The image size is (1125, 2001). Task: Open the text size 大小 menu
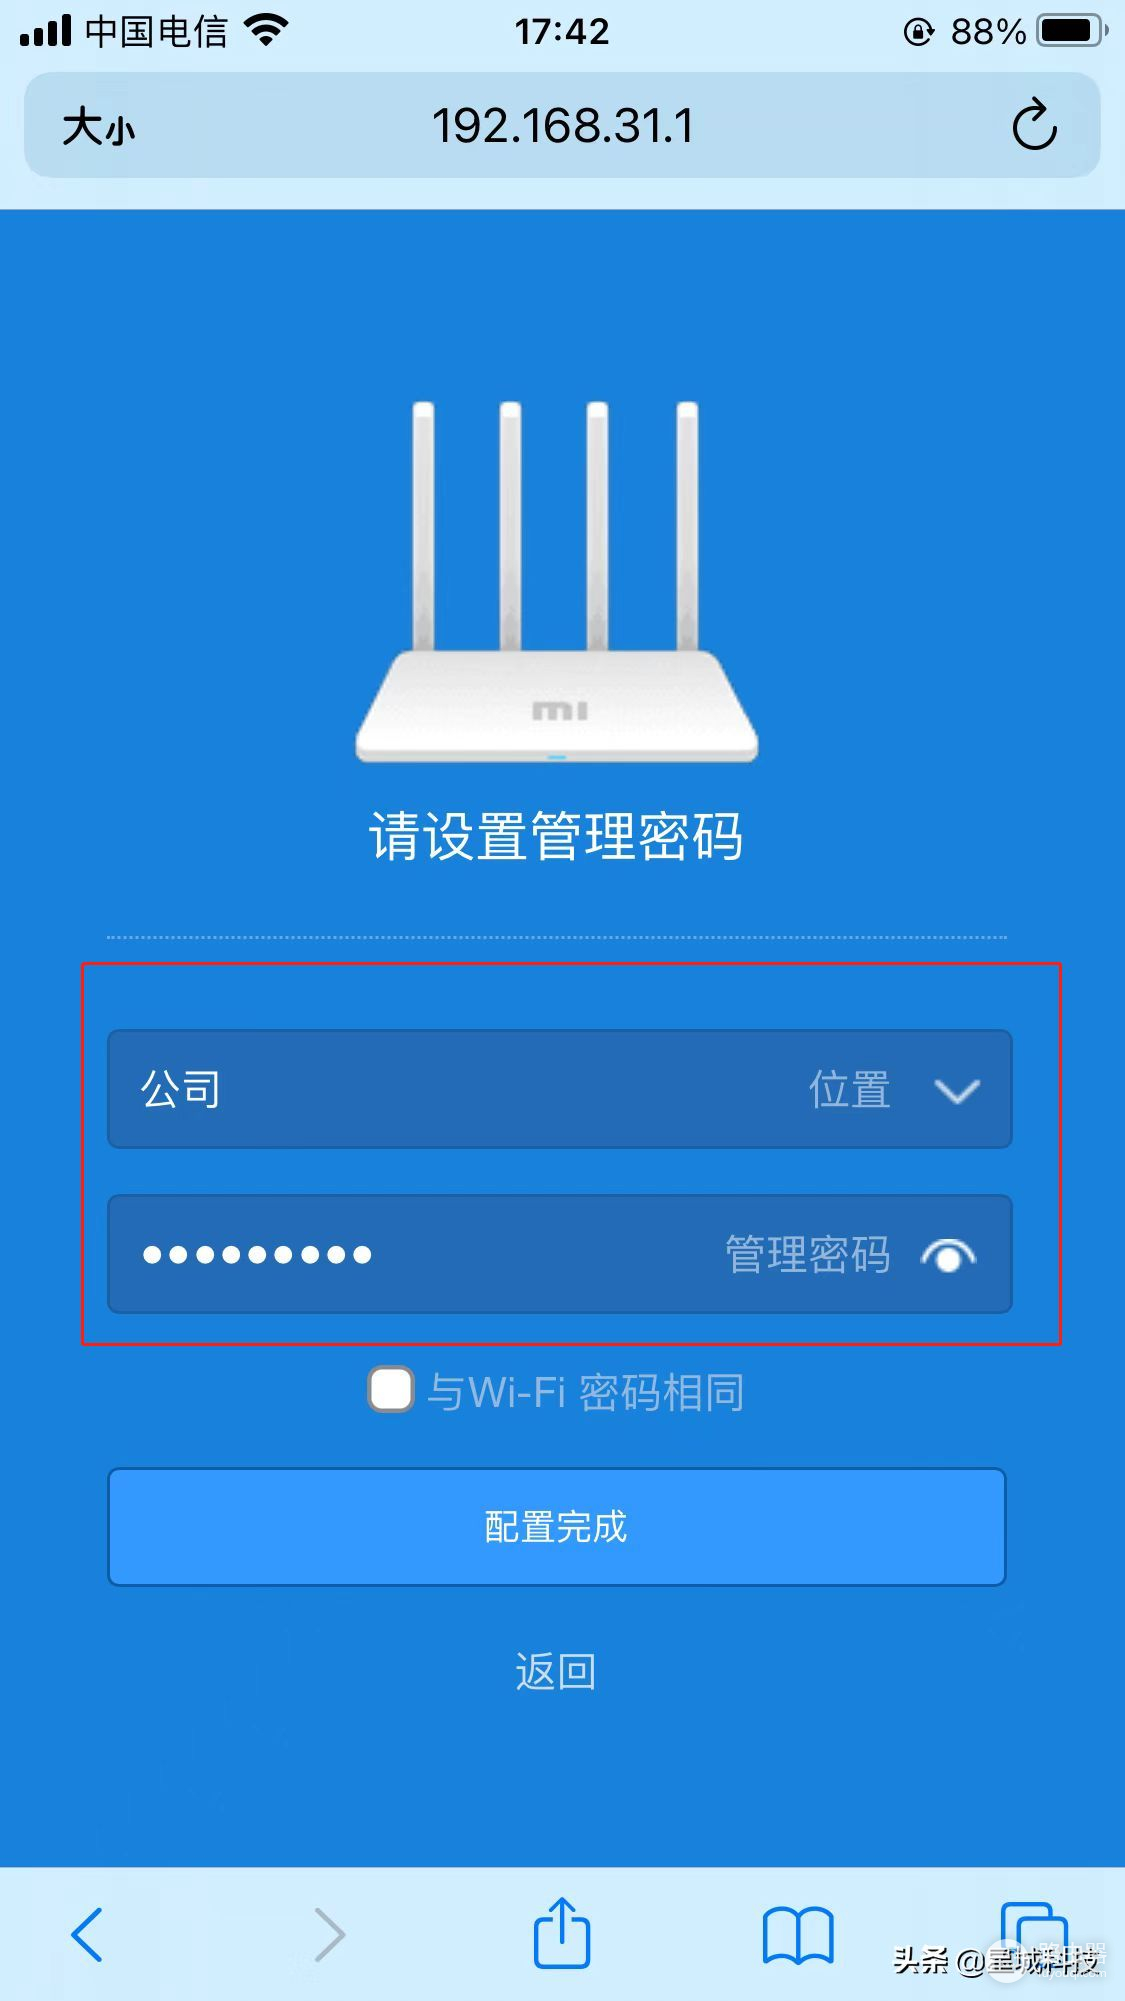coord(98,127)
